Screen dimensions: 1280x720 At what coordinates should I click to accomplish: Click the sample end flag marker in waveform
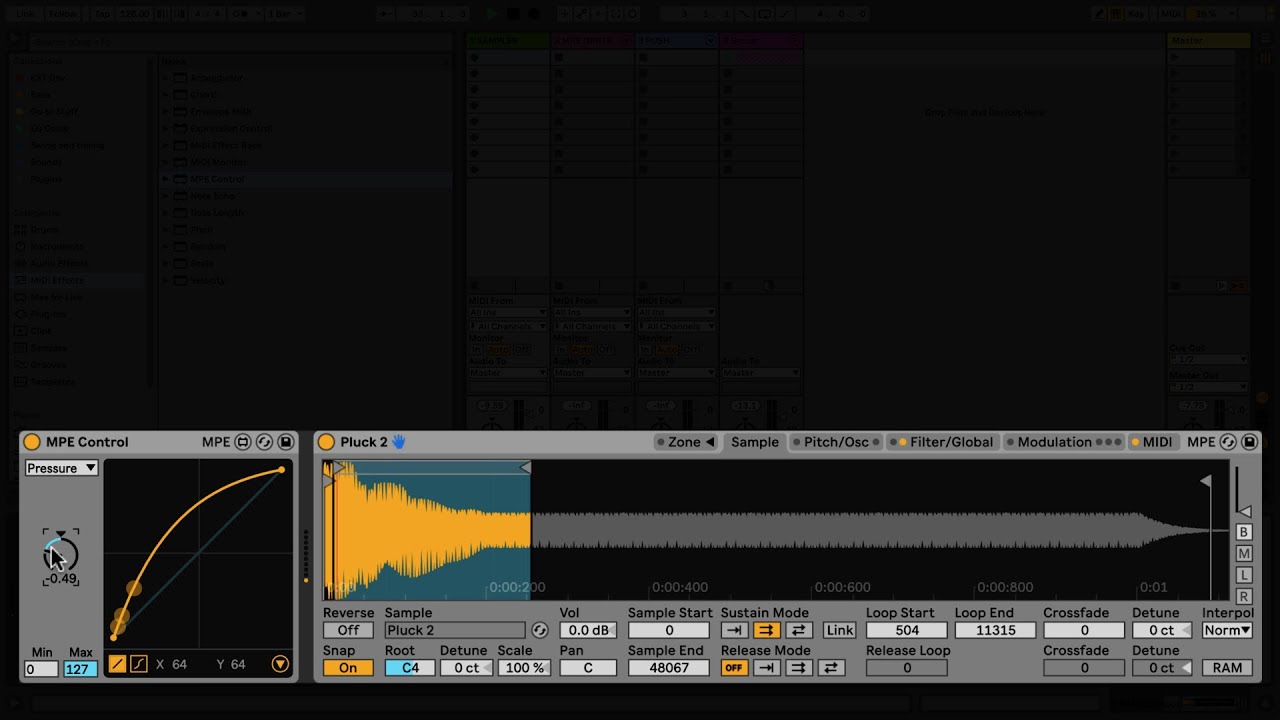(1206, 482)
